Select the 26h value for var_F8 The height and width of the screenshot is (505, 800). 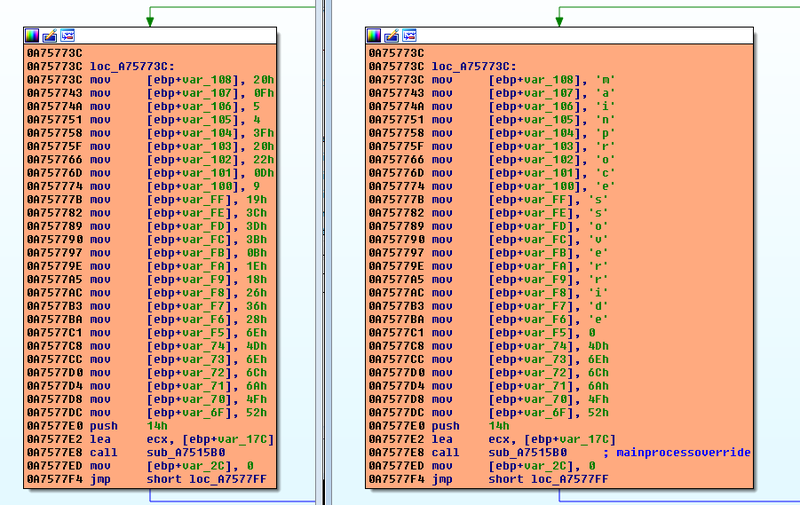tap(257, 293)
